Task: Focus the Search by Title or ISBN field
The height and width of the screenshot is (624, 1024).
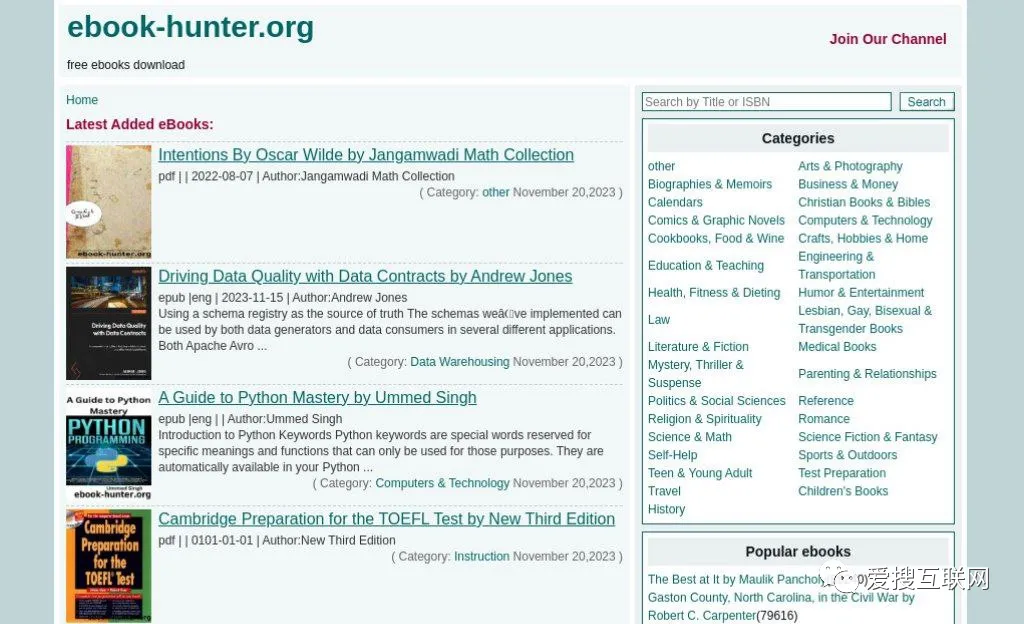Action: pos(767,102)
